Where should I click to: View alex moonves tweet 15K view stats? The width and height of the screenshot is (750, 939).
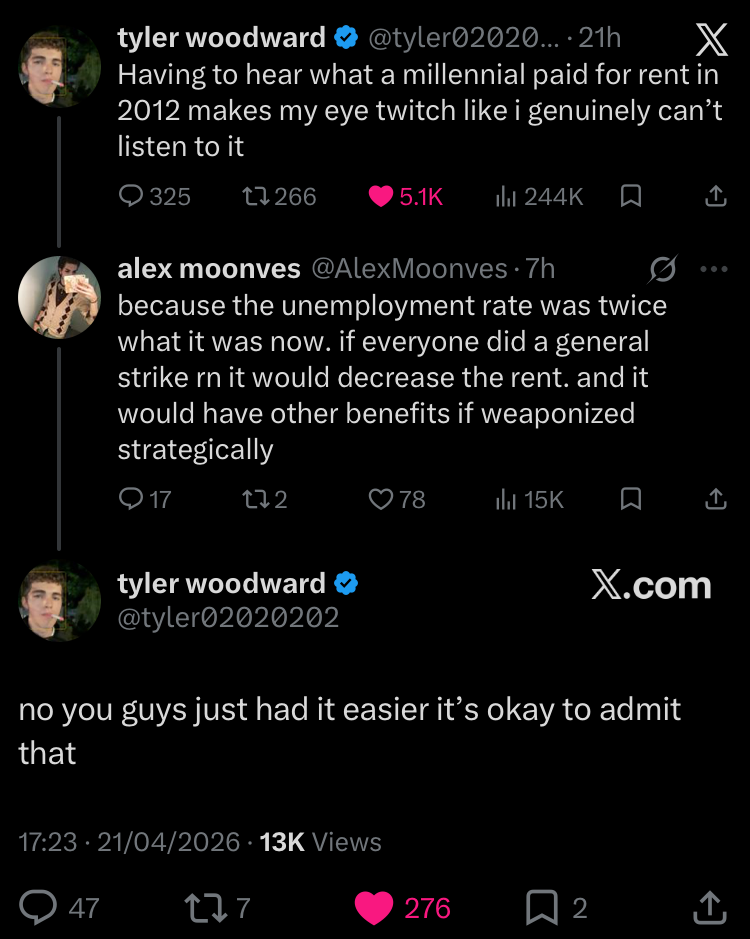(x=506, y=498)
